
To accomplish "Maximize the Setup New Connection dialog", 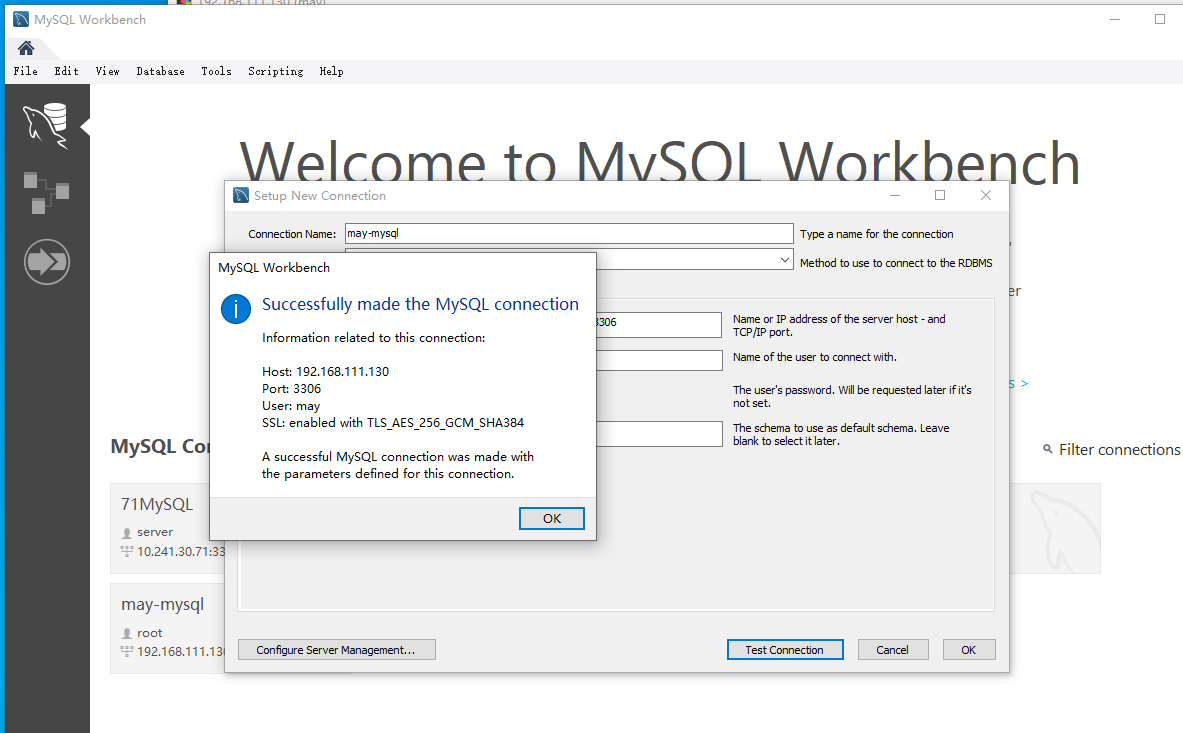I will tap(940, 195).
